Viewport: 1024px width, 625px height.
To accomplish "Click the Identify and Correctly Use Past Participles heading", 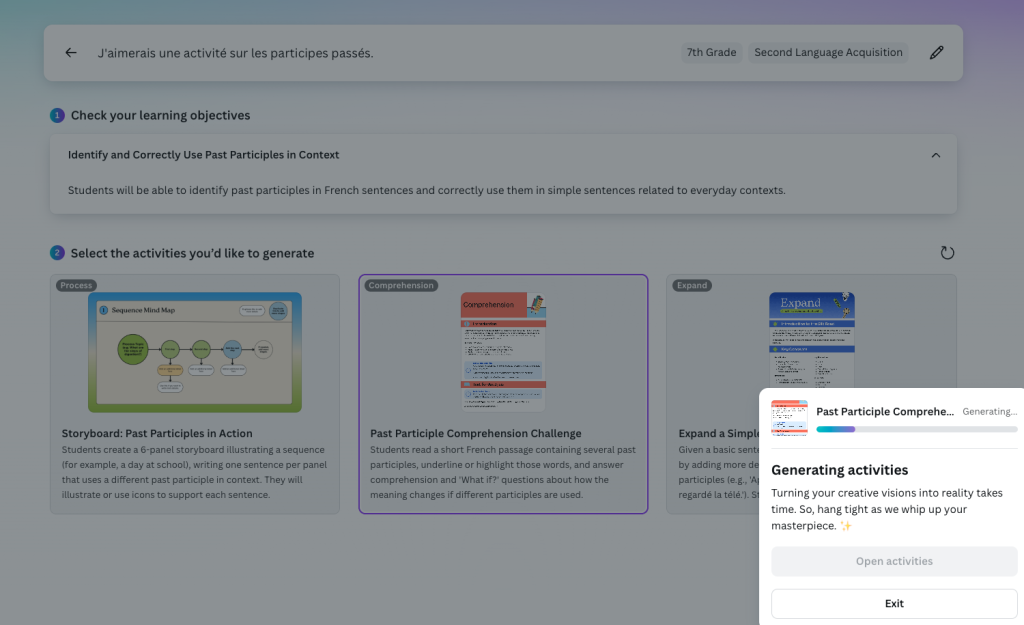I will (x=203, y=155).
